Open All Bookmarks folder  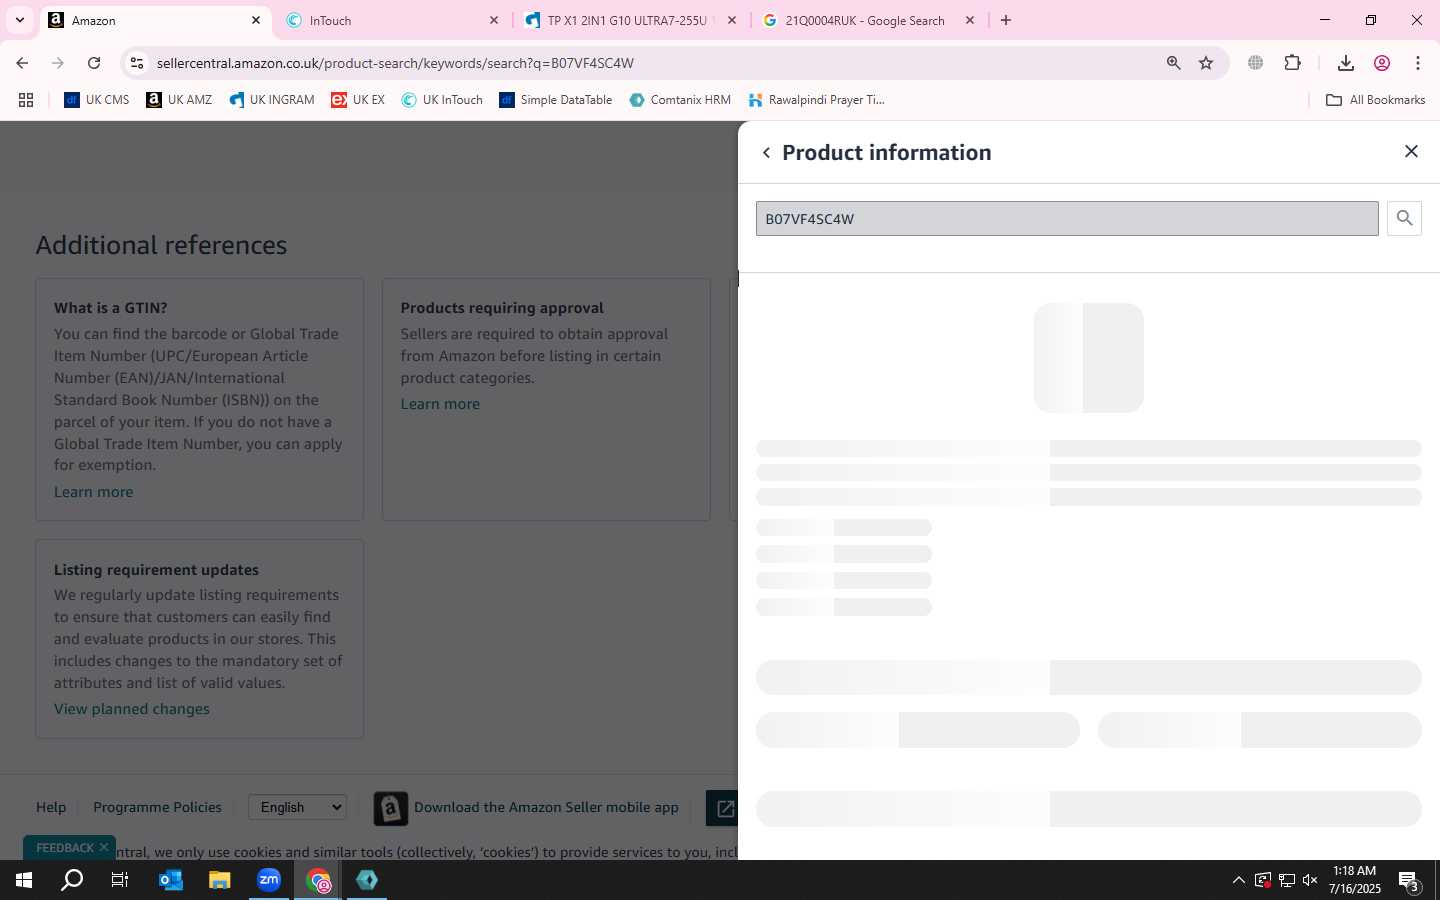(1375, 100)
